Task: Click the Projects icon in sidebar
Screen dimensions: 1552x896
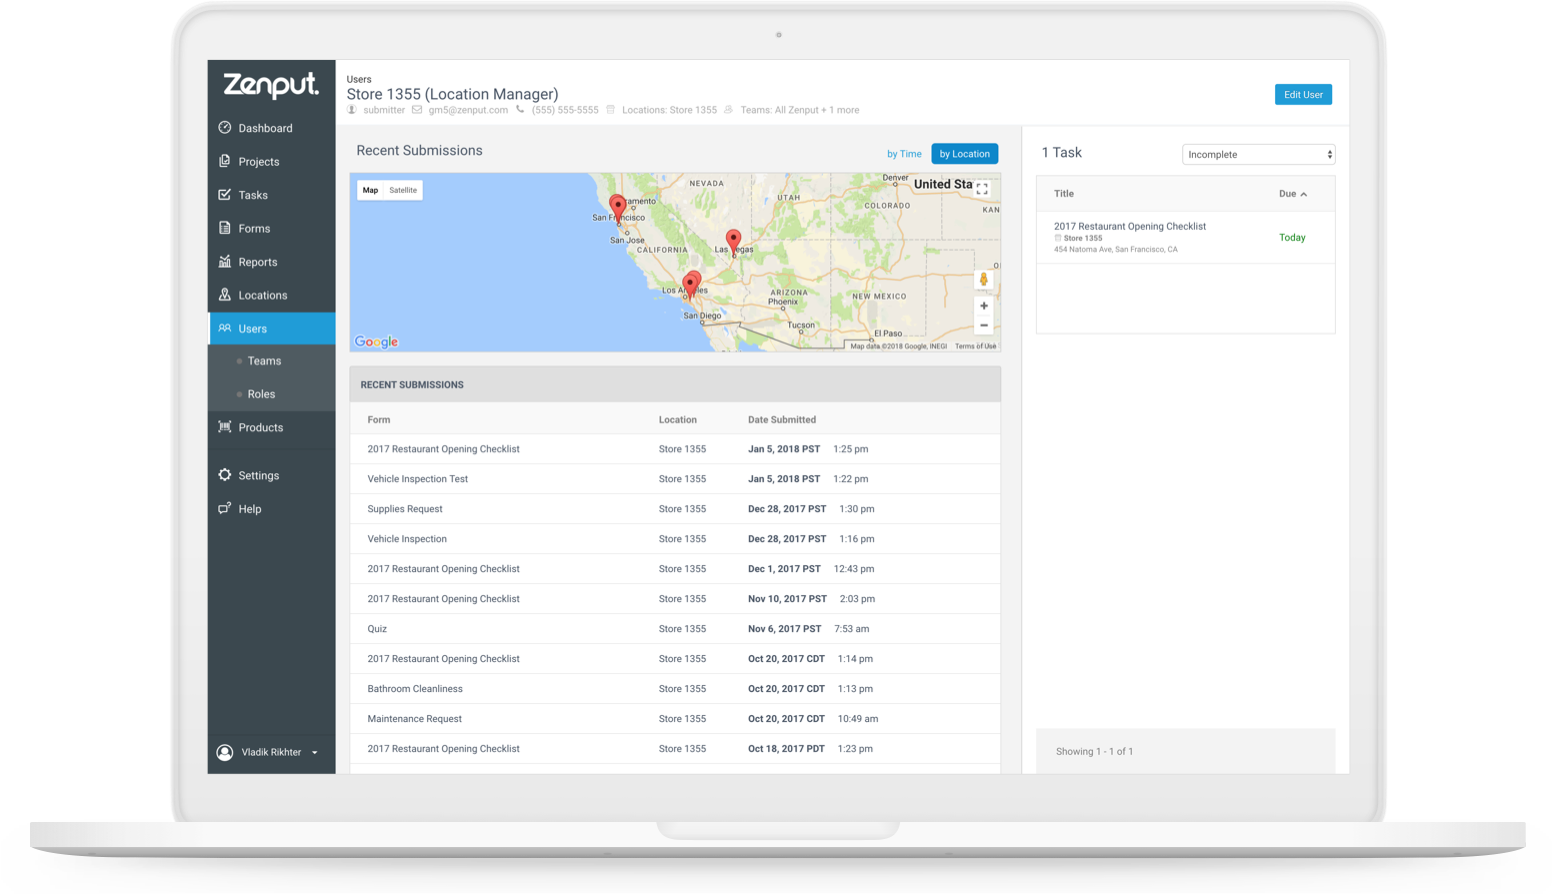Action: point(225,161)
